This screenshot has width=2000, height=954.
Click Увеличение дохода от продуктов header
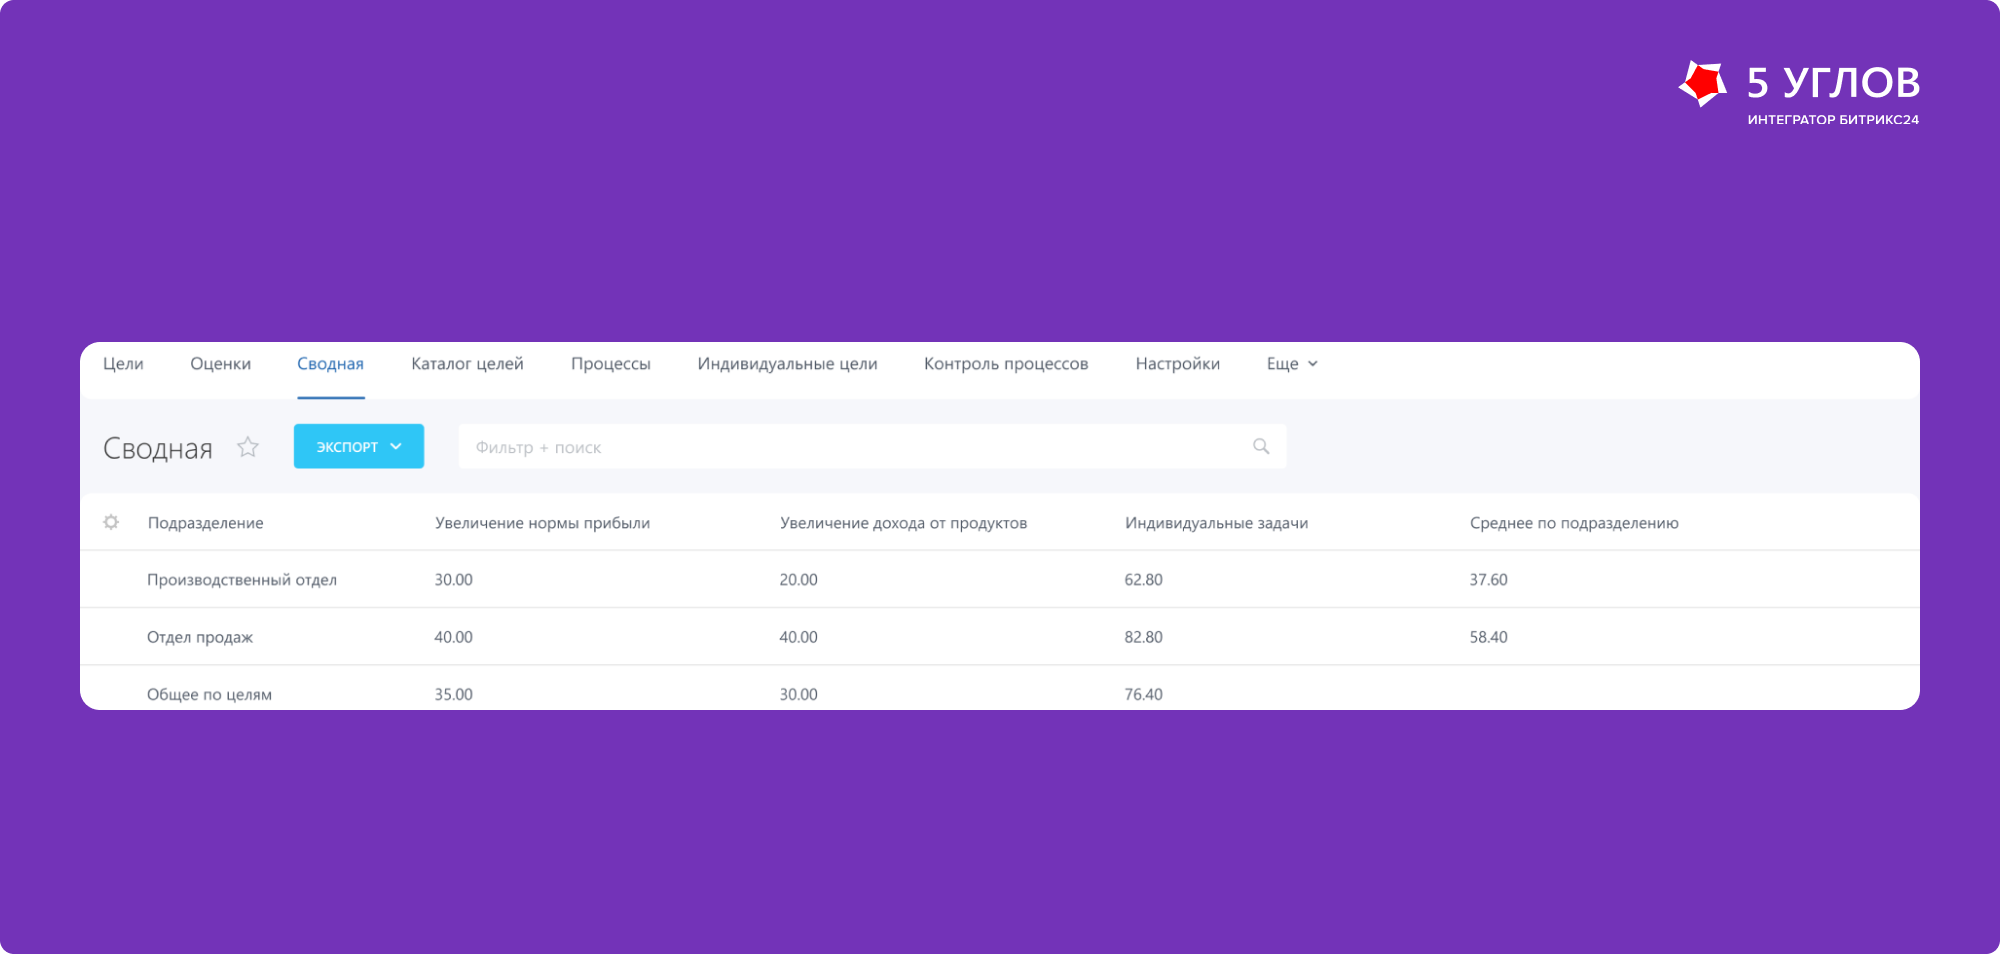(x=903, y=523)
